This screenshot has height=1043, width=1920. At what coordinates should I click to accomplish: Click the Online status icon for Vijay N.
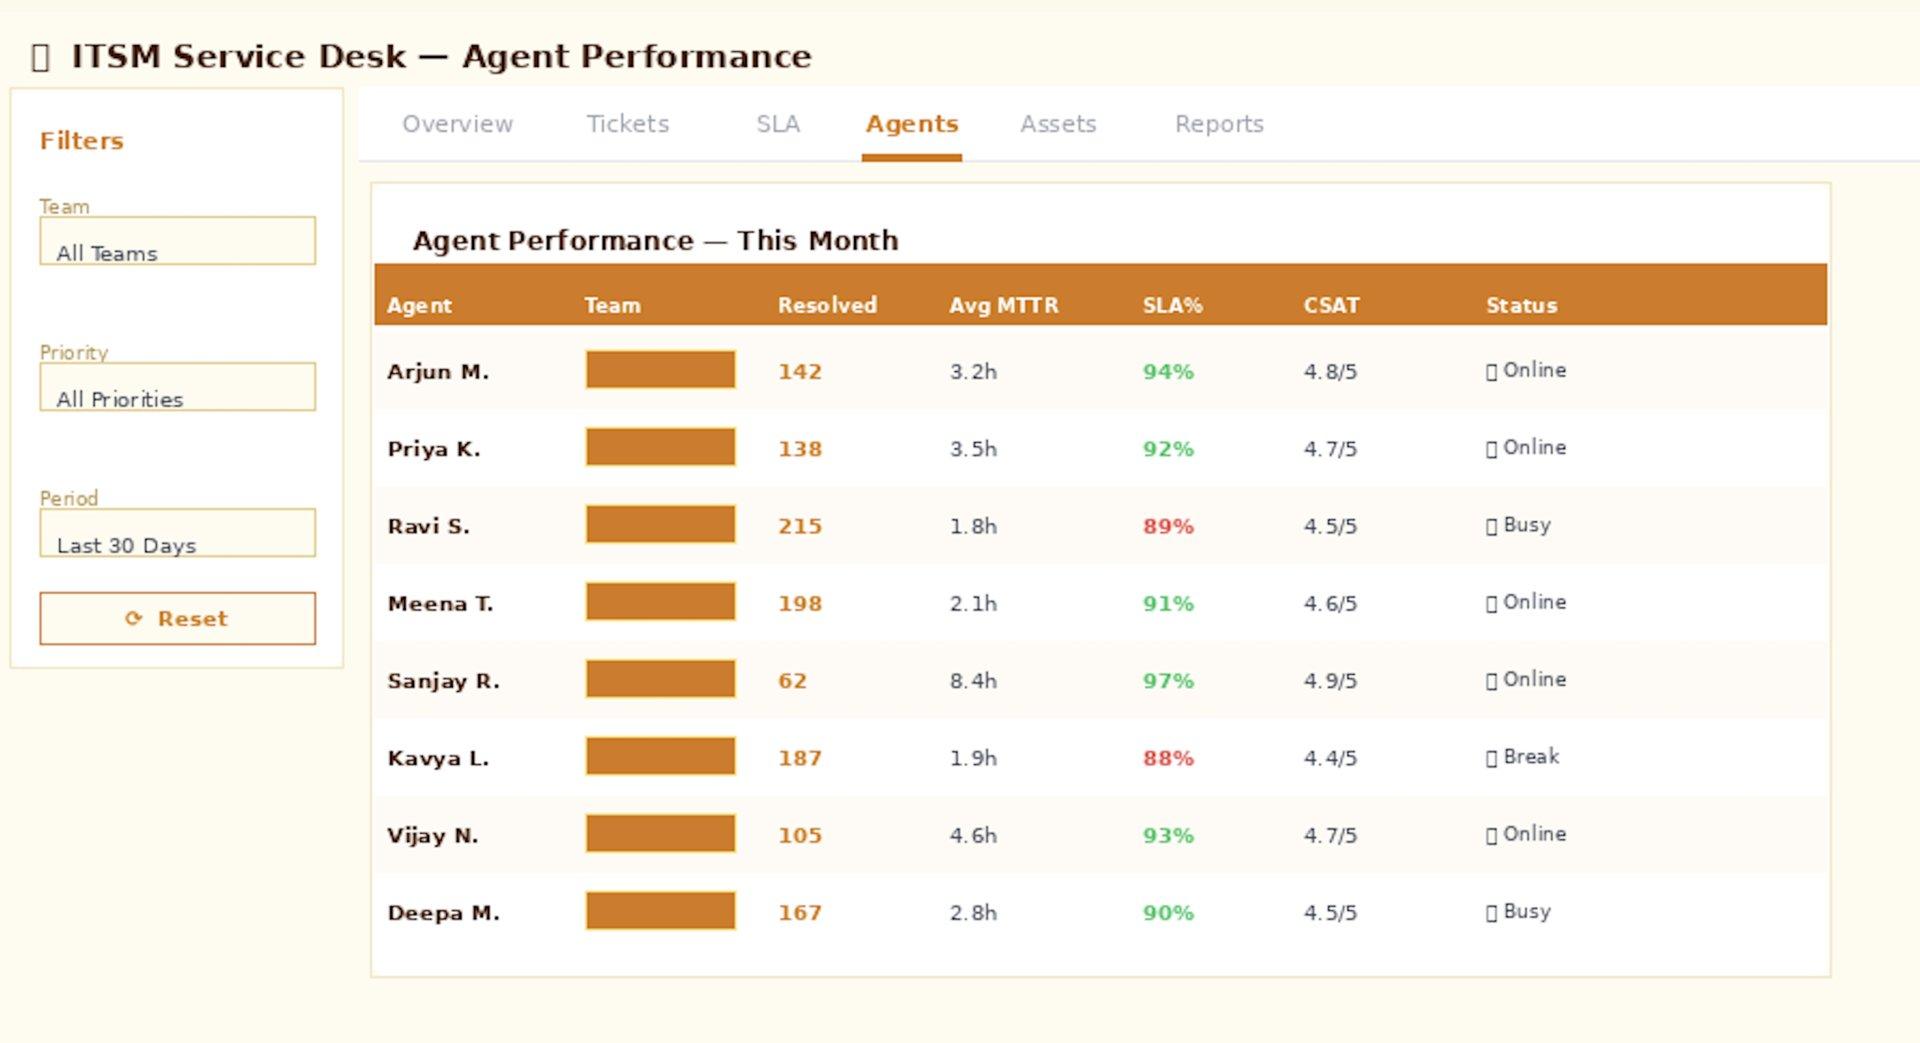point(1491,836)
